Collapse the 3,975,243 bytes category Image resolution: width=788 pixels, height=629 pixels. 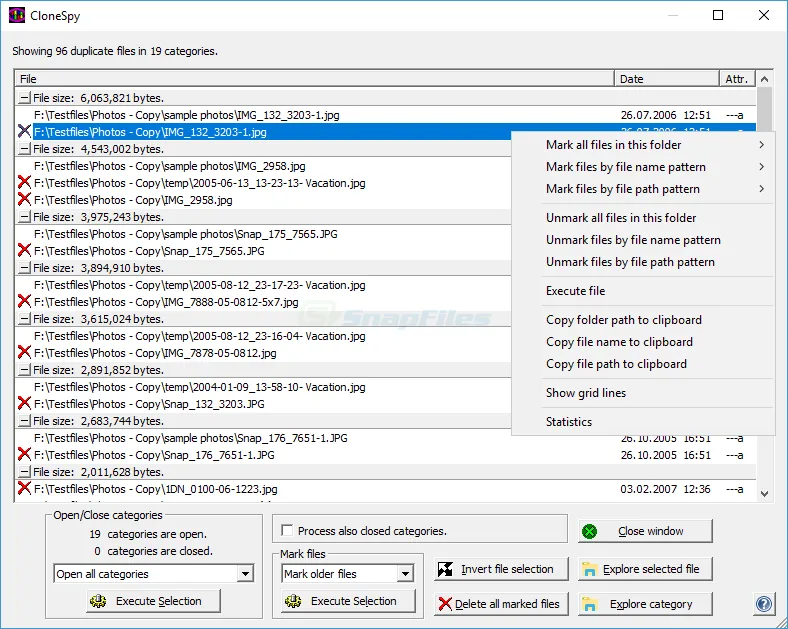(x=24, y=217)
